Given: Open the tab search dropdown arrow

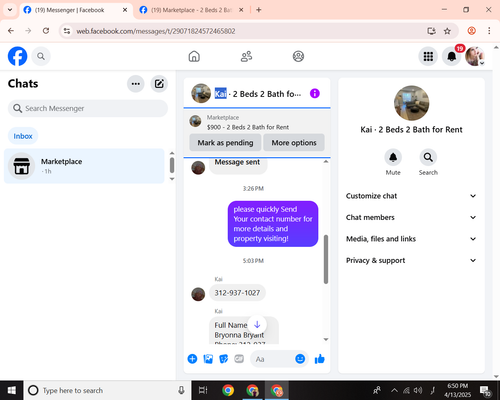Looking at the screenshot, I should pos(10,10).
